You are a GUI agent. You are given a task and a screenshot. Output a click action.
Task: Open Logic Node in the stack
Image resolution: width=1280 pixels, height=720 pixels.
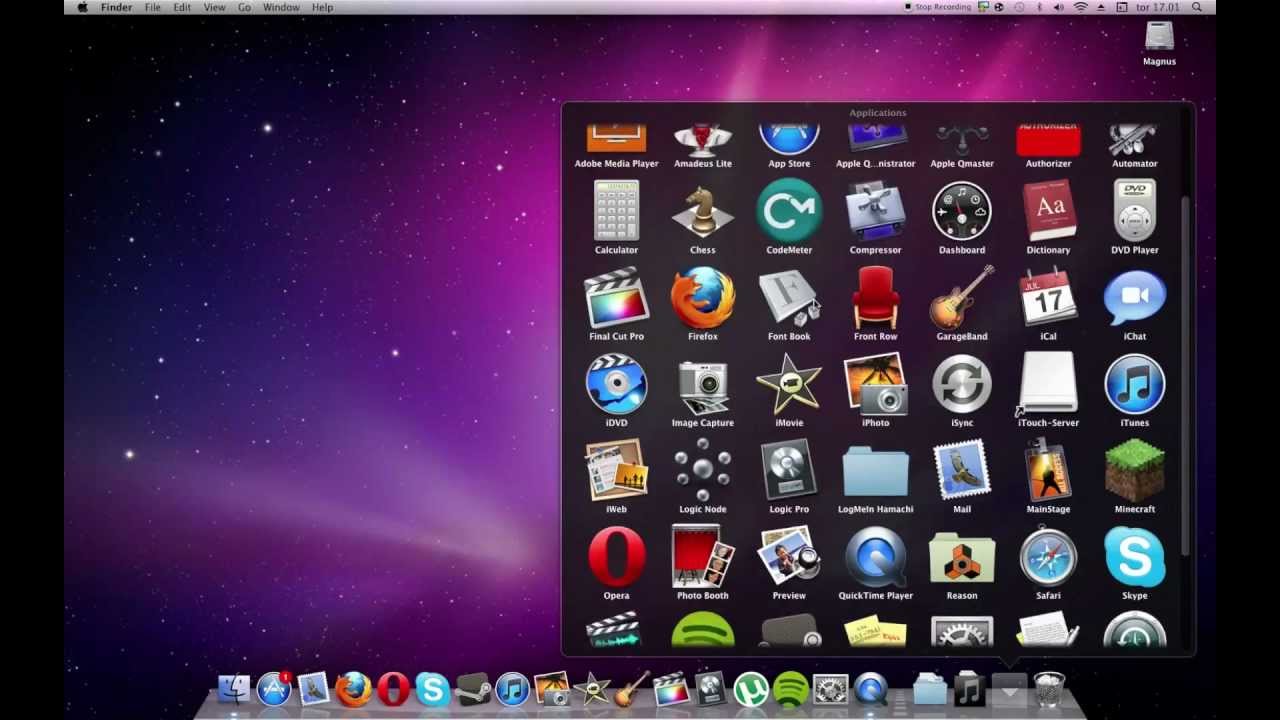[702, 471]
